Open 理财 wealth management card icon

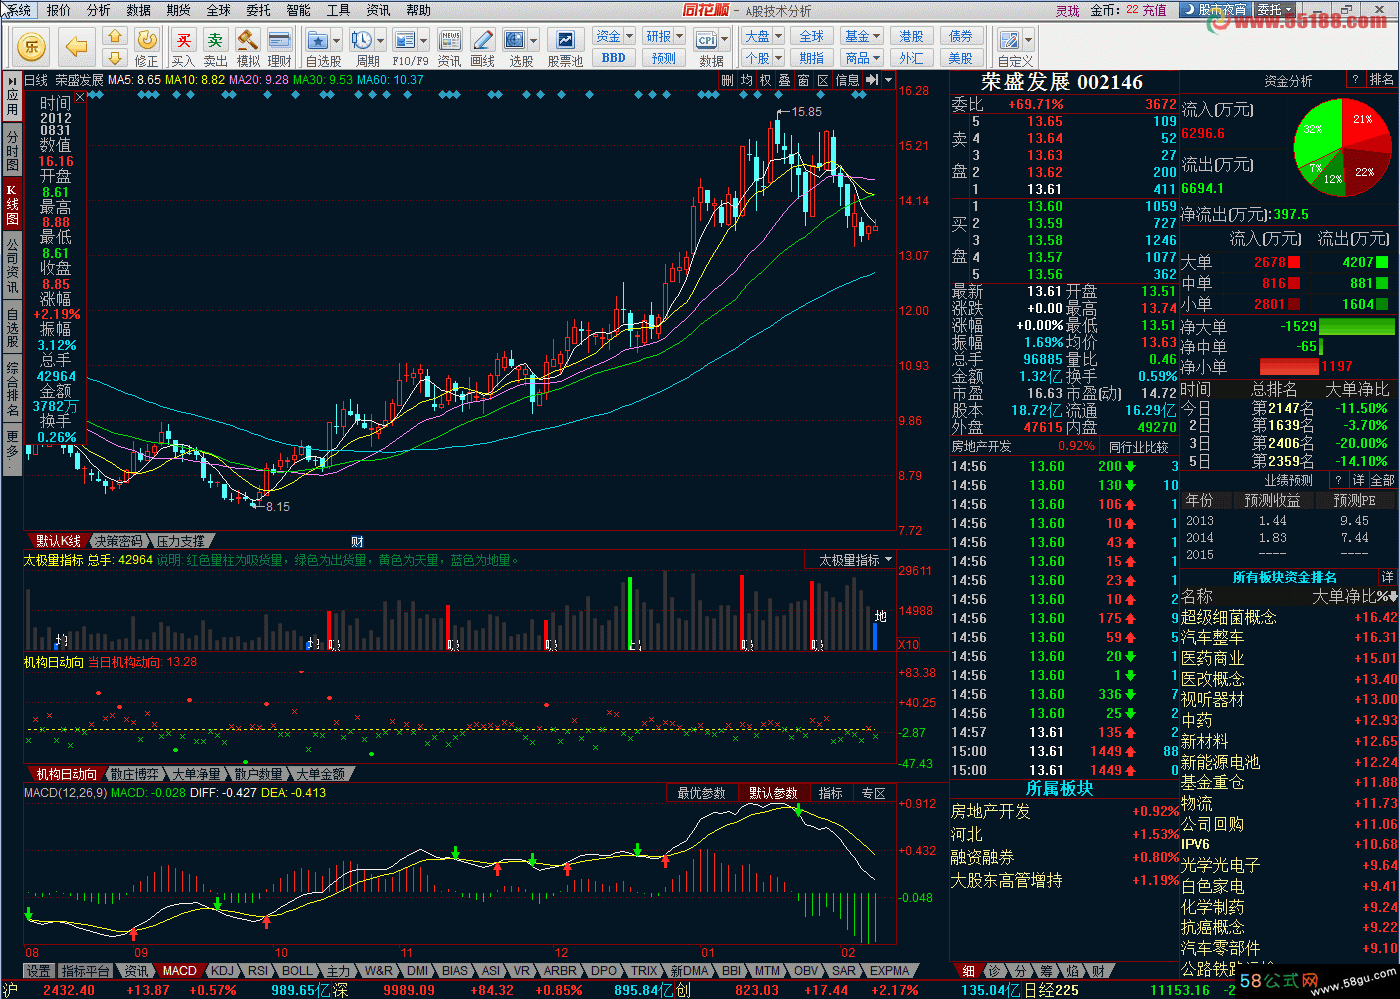tap(280, 40)
